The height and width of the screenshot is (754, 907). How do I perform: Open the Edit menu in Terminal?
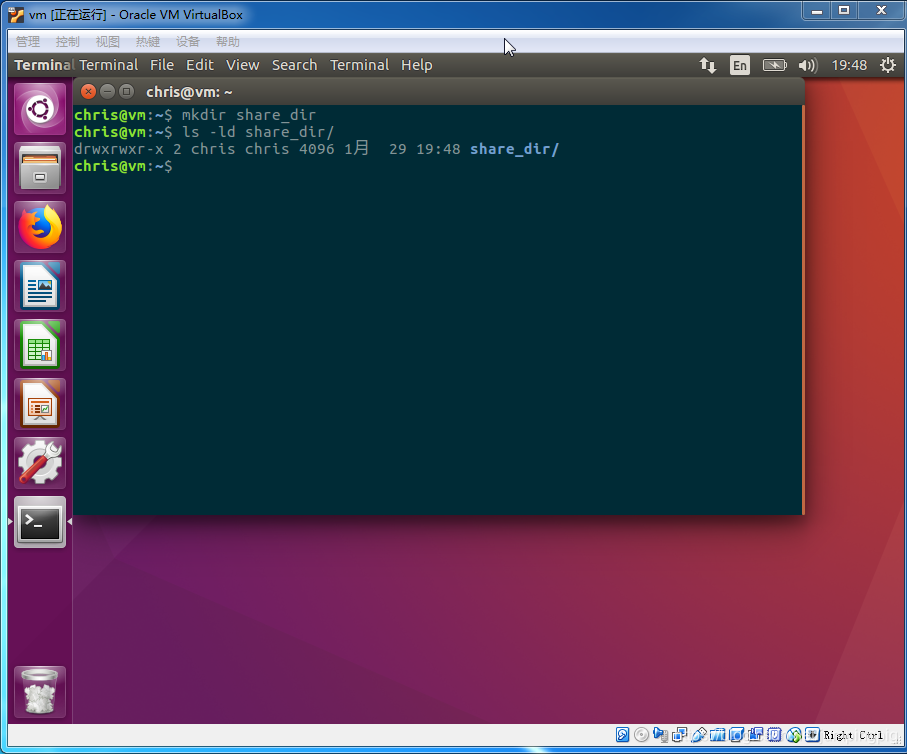(200, 65)
